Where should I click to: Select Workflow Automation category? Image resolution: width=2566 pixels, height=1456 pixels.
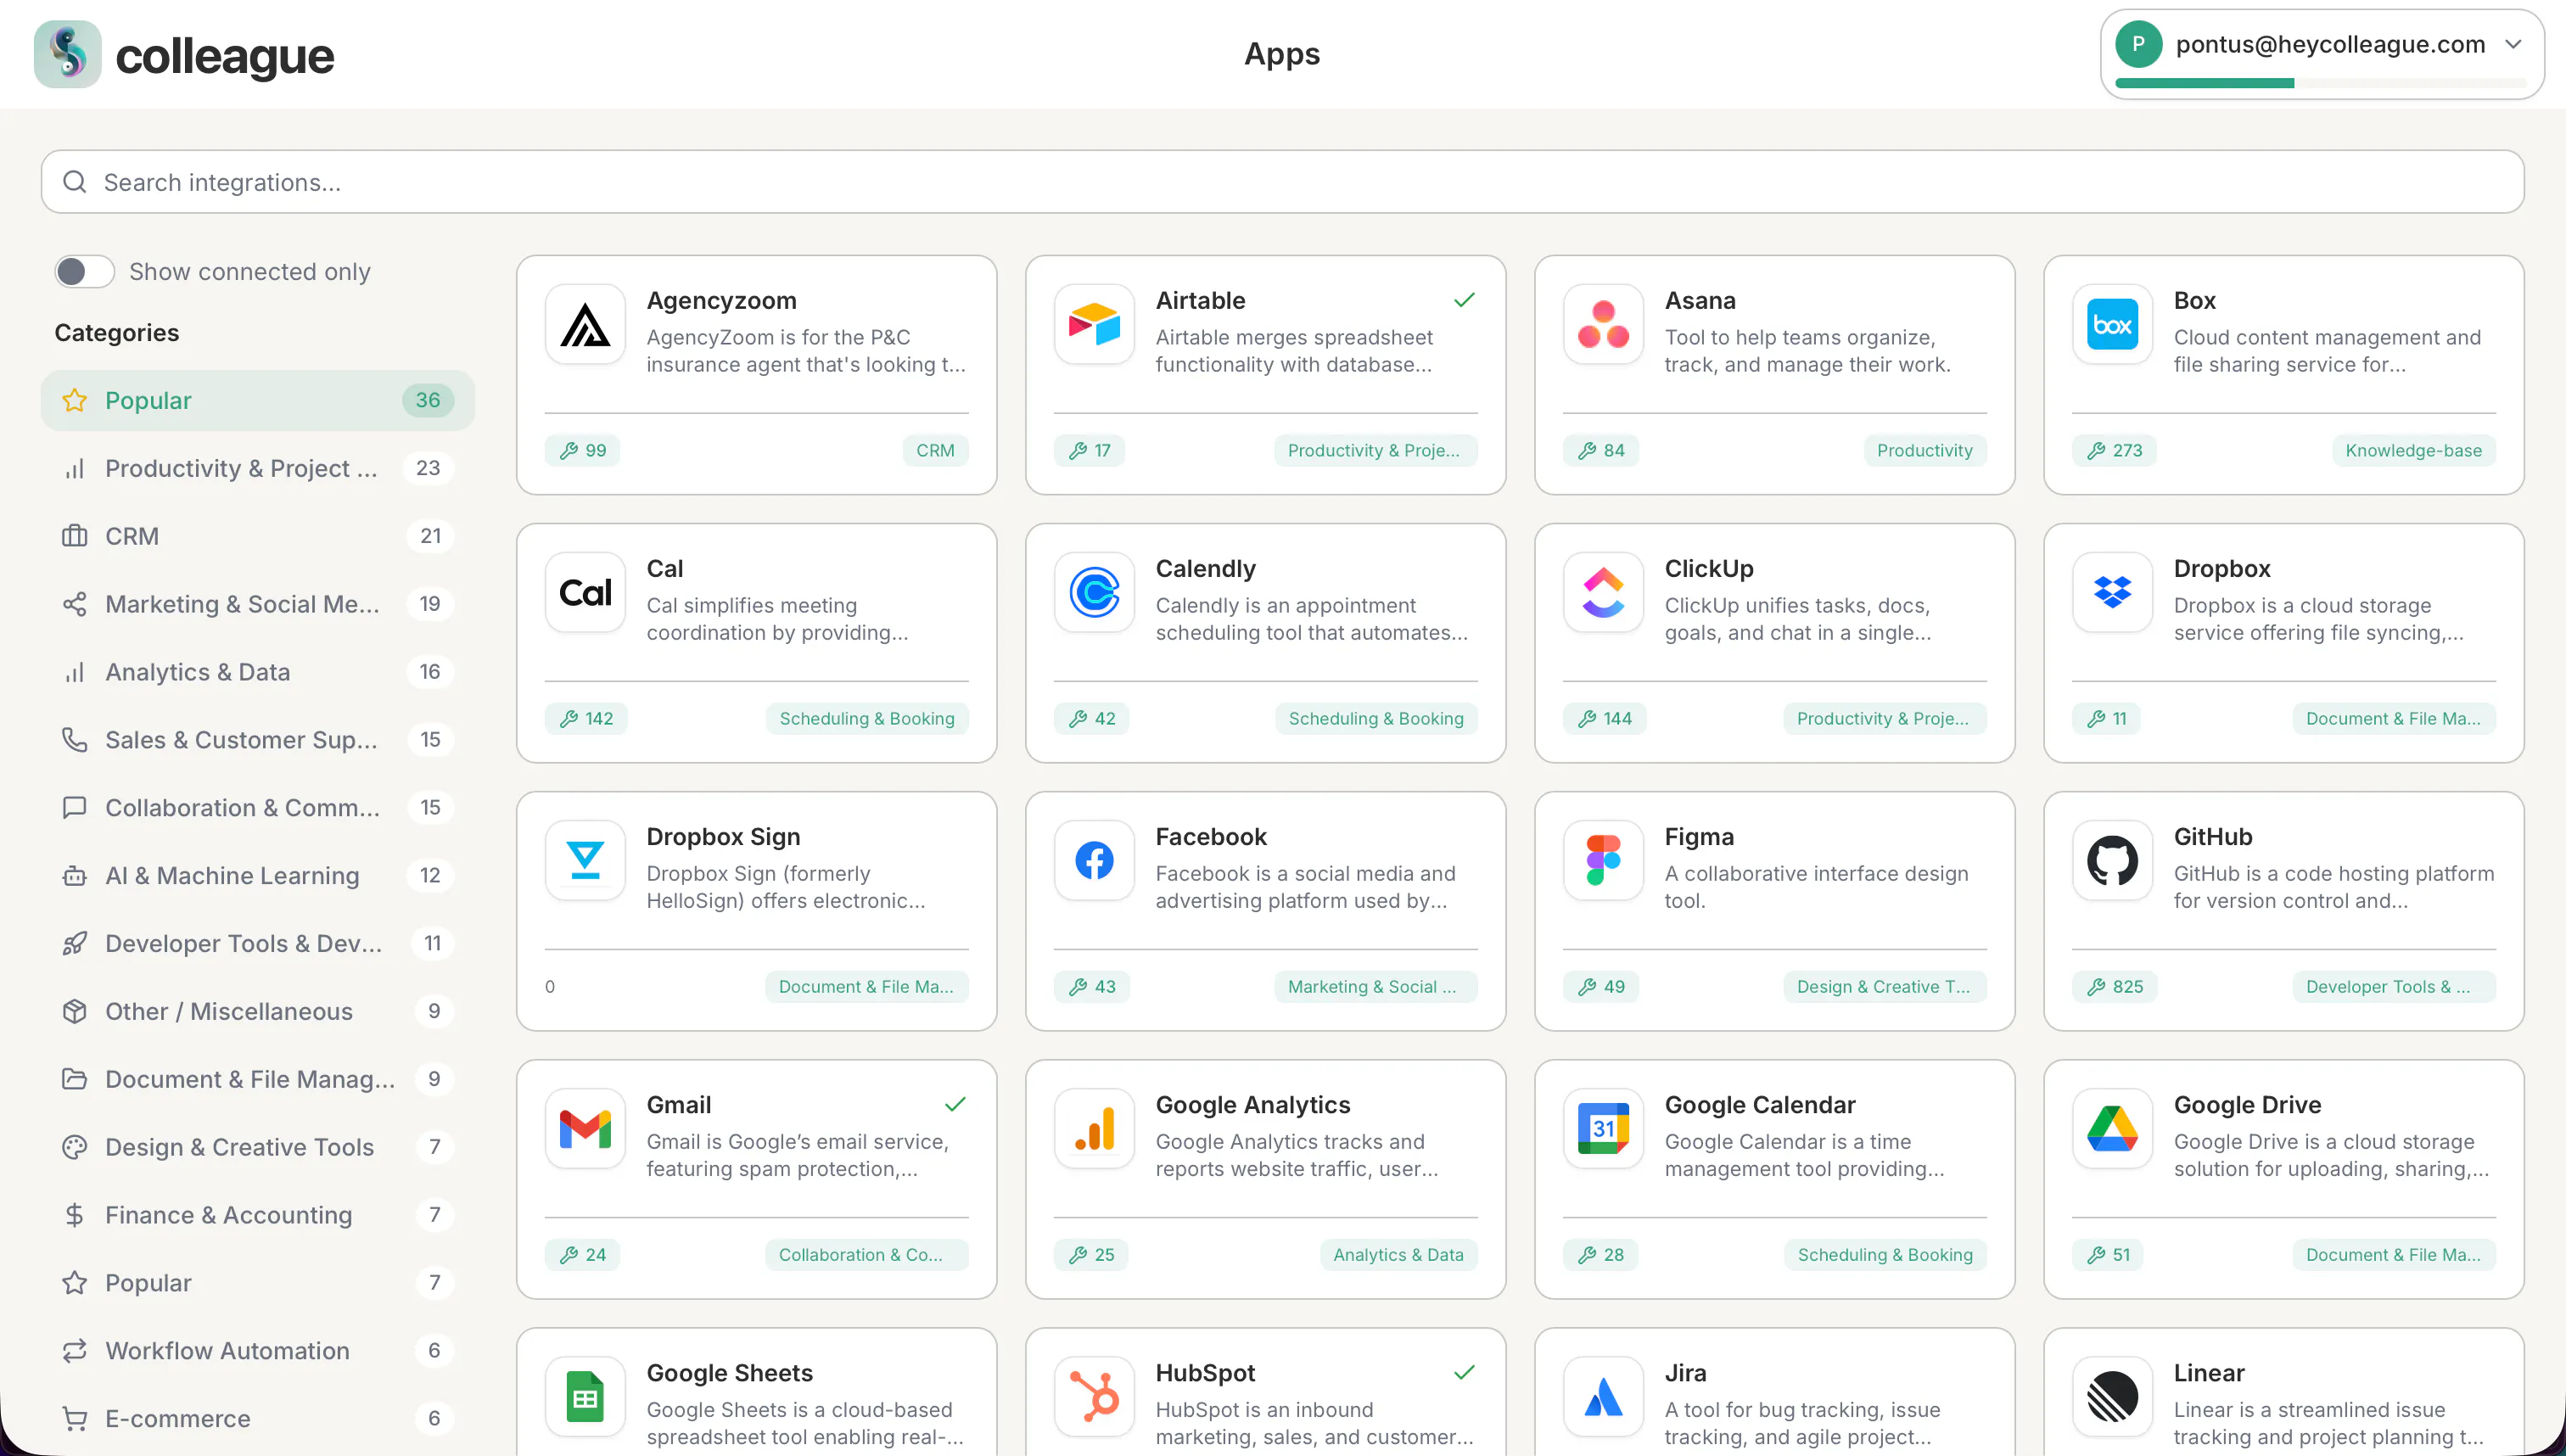[258, 1351]
